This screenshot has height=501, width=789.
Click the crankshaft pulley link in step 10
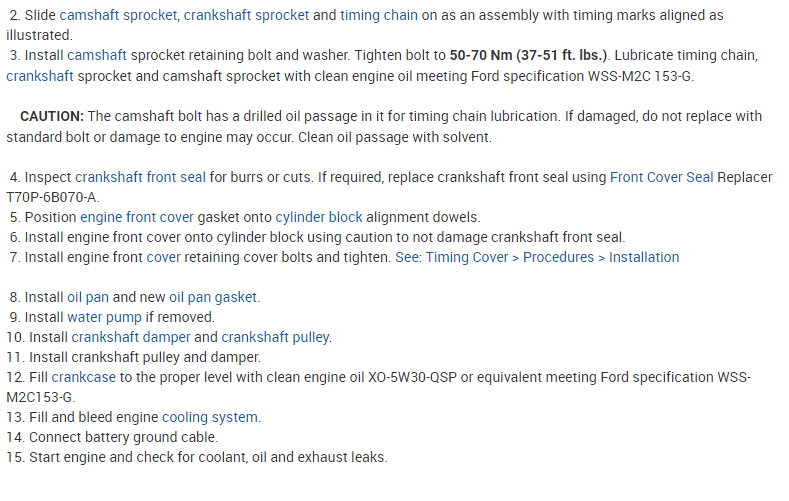click(x=276, y=337)
